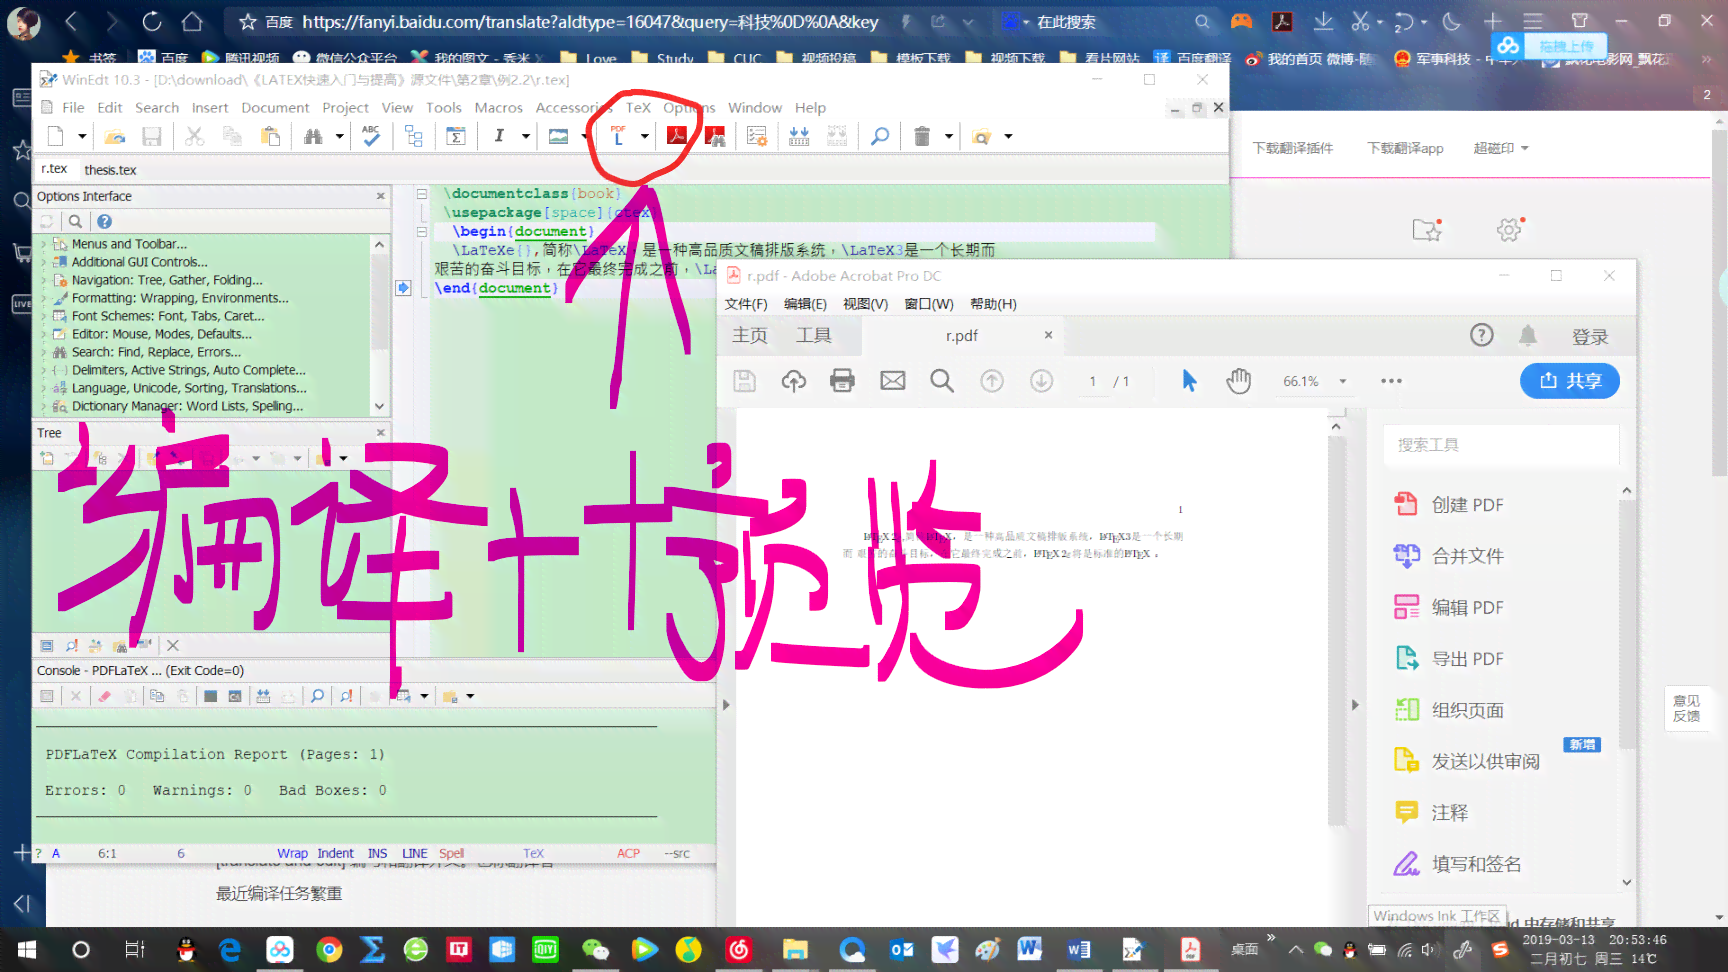Open the Macros menu in WinEdt
Image resolution: width=1728 pixels, height=972 pixels.
[x=498, y=108]
